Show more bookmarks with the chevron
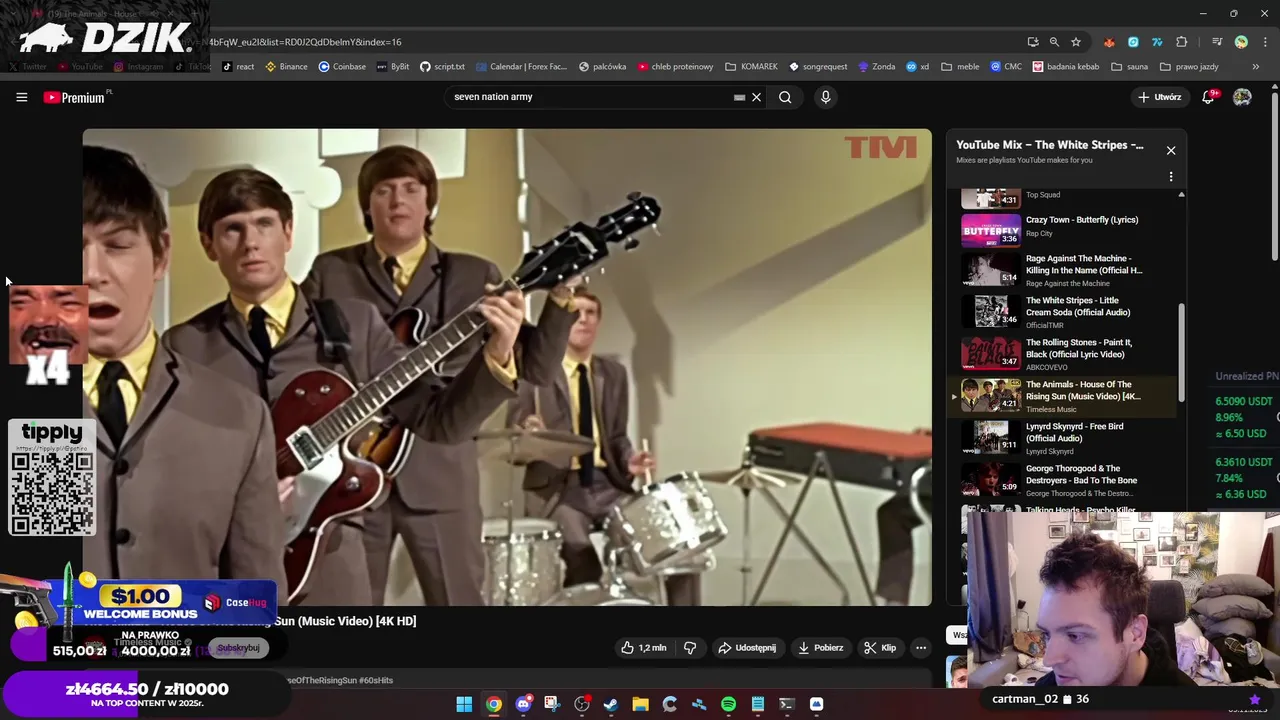1280x720 pixels. (x=1258, y=67)
